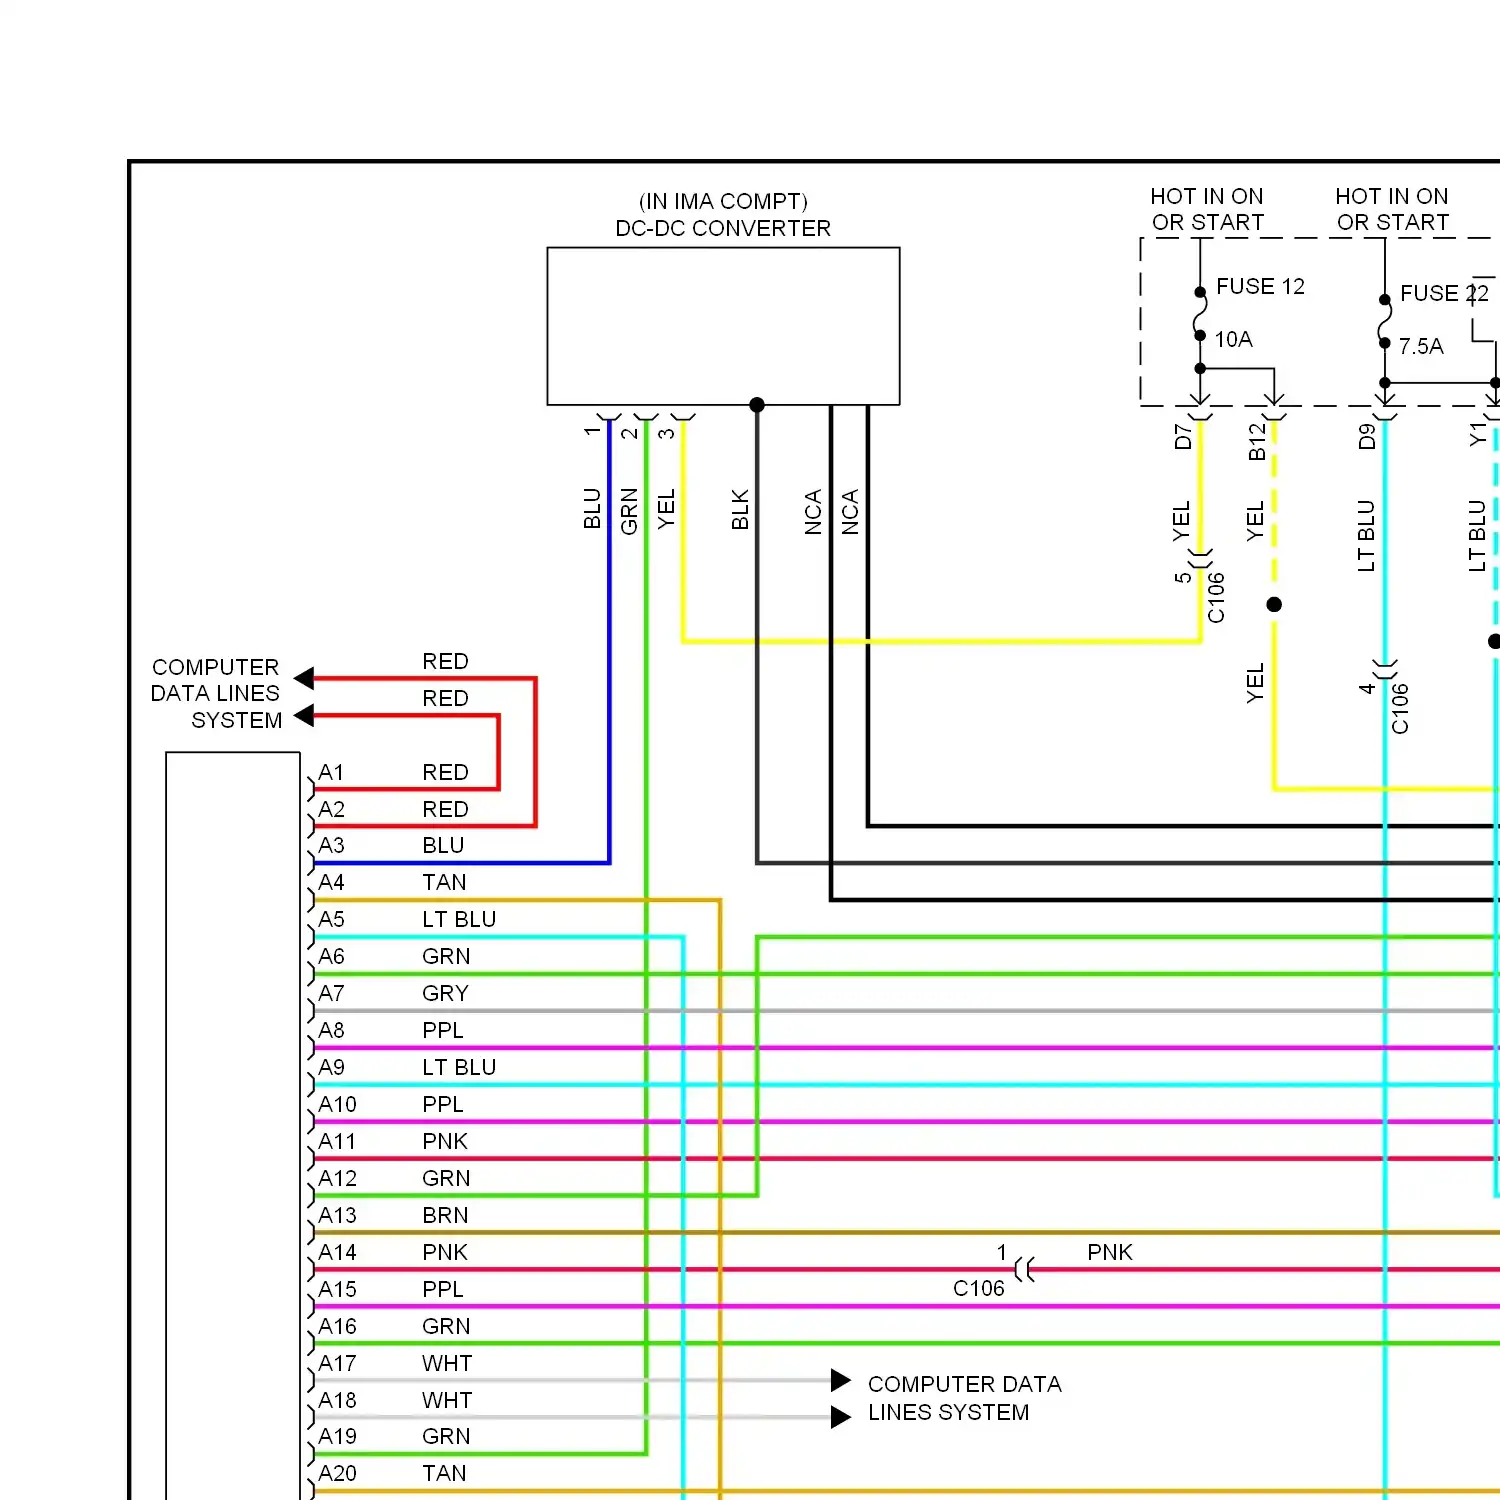Click the (IN IMA COMPT) text

click(x=723, y=201)
